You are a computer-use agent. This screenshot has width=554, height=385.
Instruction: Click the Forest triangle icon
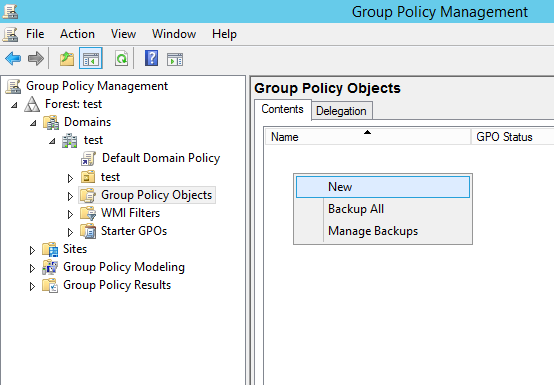(x=32, y=104)
